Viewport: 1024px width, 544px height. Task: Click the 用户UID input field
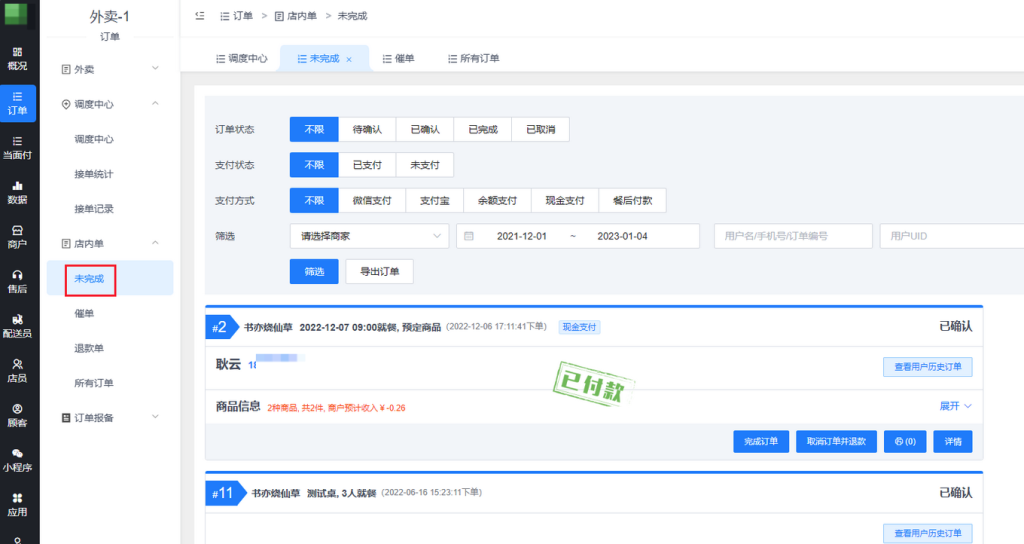(x=950, y=236)
